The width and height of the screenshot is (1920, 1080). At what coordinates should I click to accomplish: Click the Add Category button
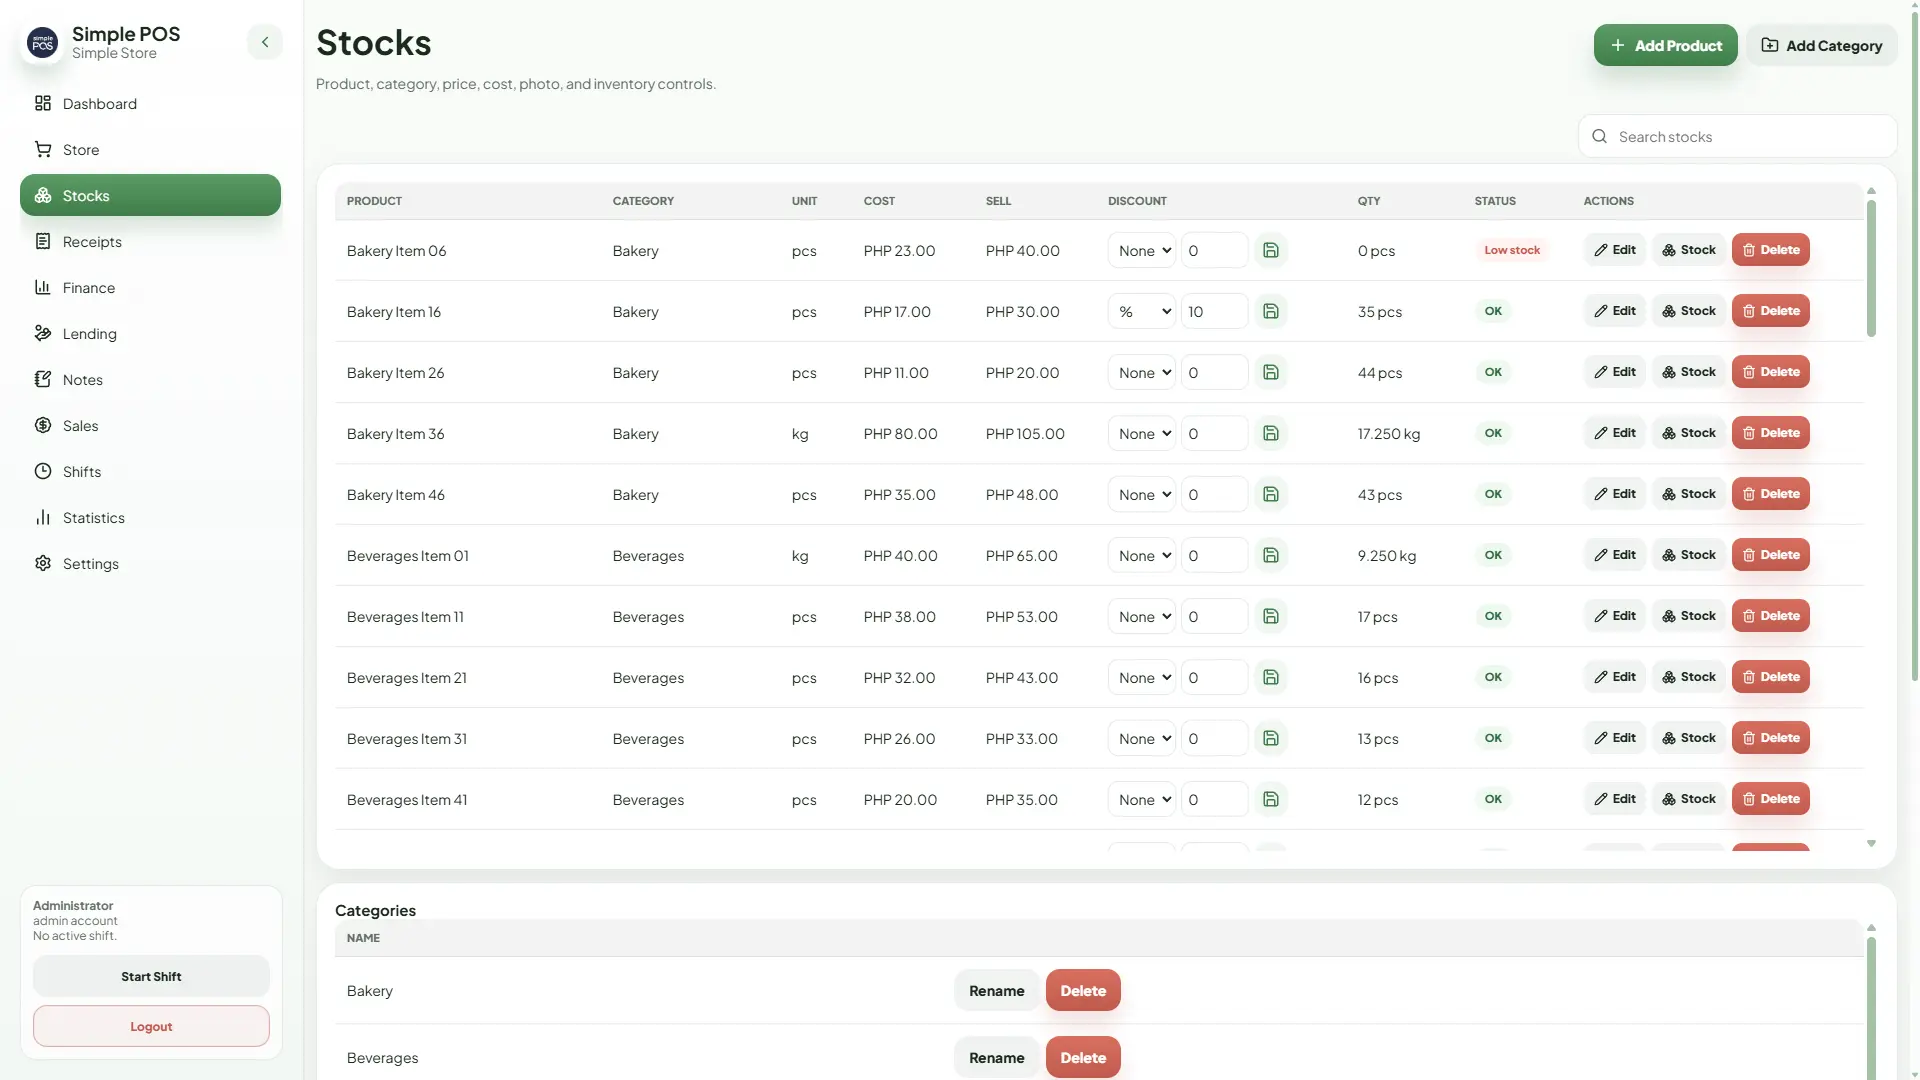(x=1821, y=45)
